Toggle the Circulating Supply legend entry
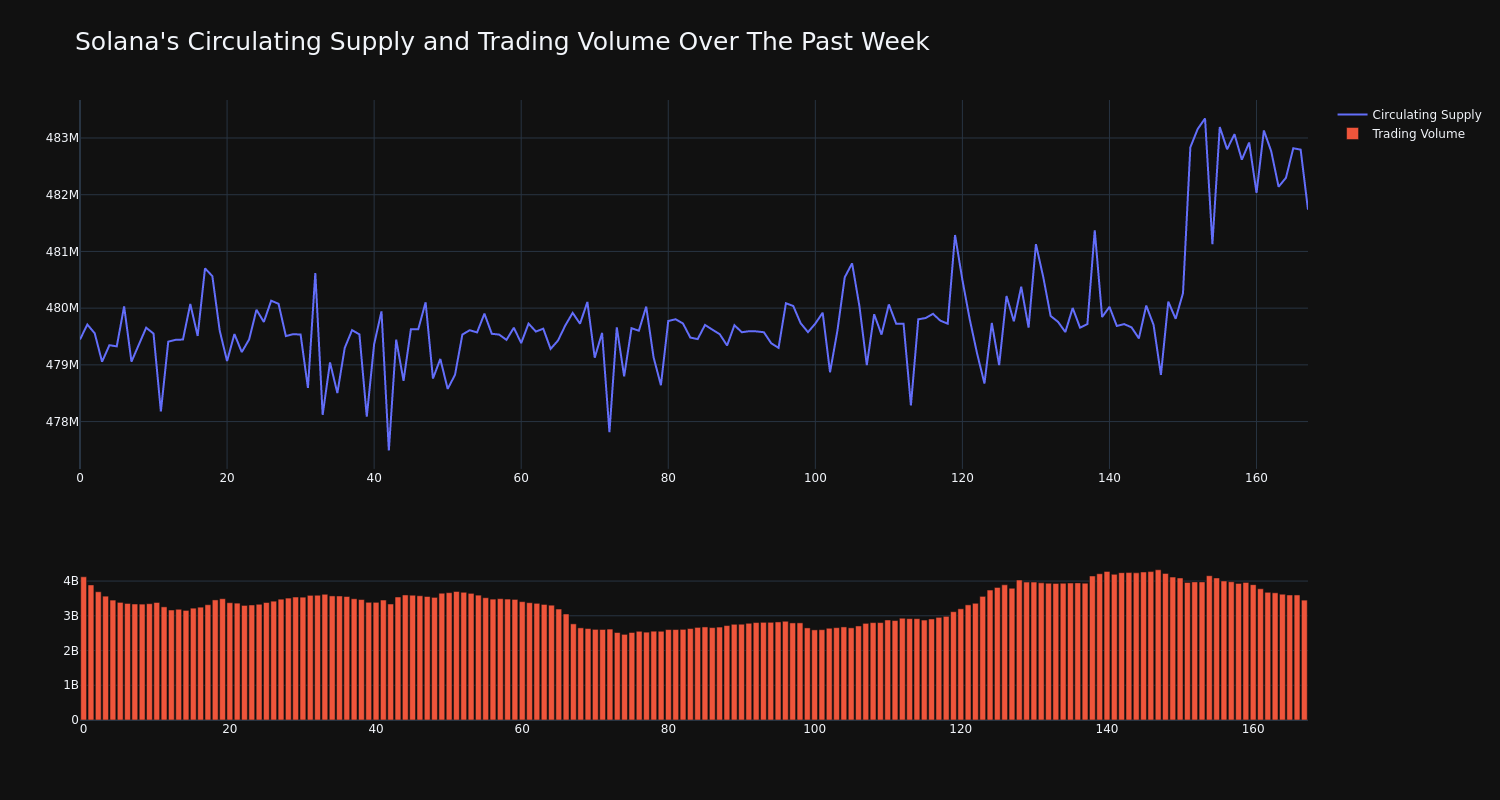This screenshot has height=800, width=1500. 1409,115
